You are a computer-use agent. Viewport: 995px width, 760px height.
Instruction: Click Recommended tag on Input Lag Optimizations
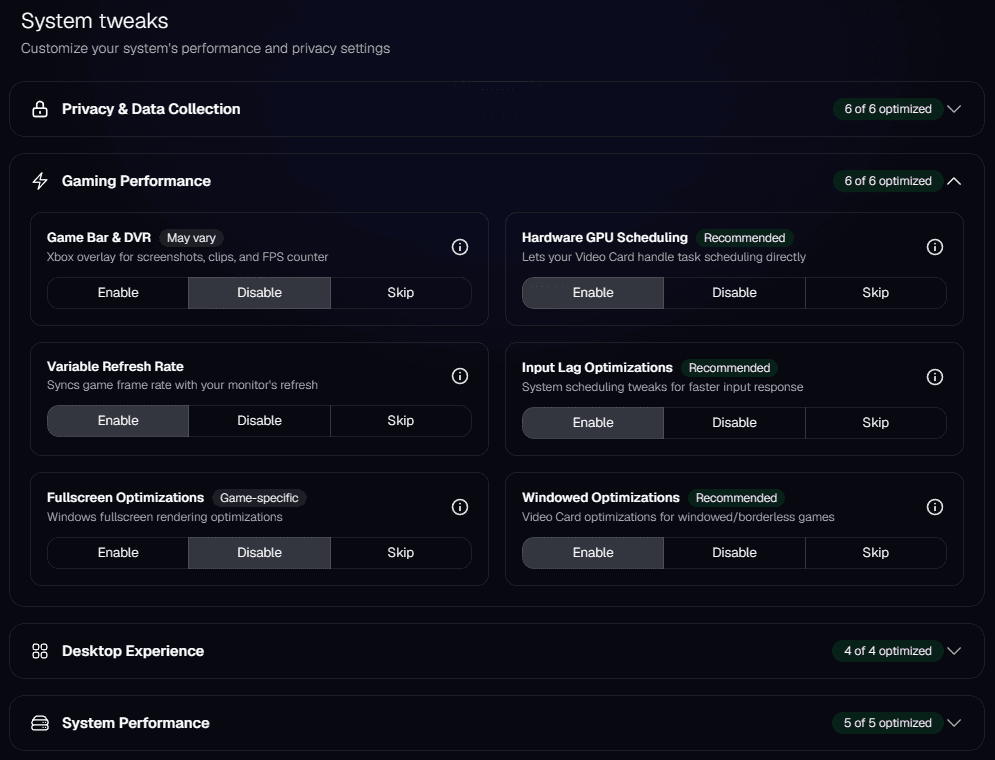click(729, 368)
